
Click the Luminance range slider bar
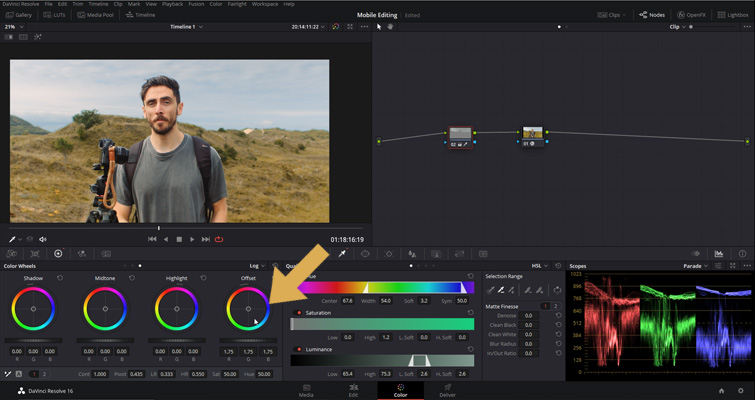[x=382, y=361]
